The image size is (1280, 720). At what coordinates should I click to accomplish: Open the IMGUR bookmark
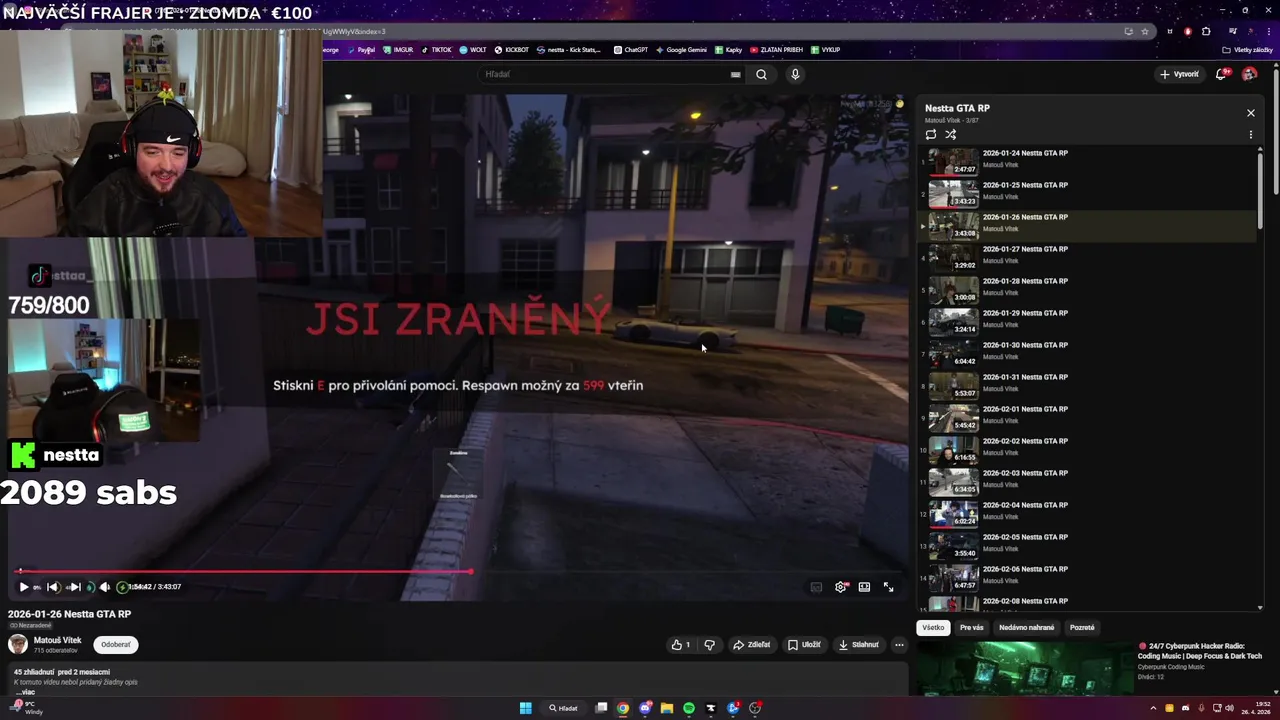pos(397,50)
